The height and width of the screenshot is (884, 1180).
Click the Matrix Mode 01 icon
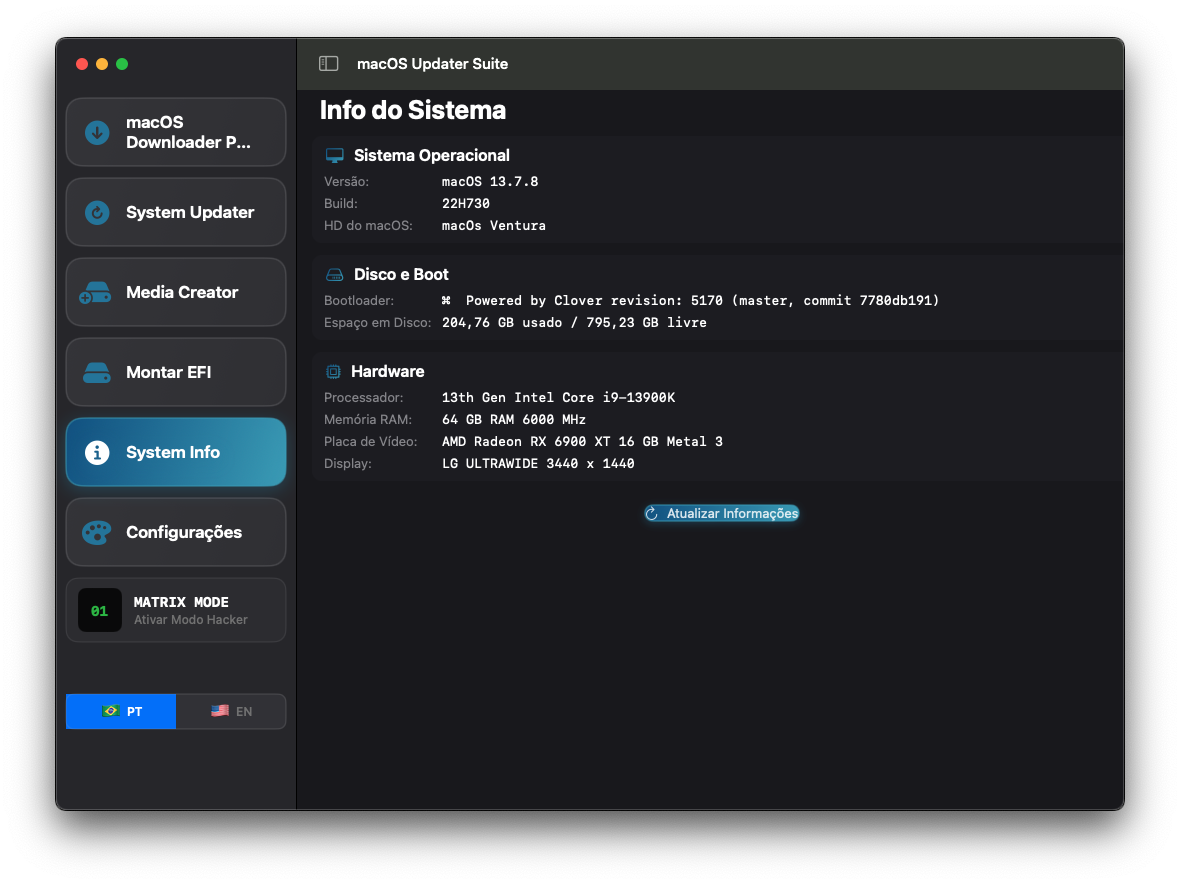click(100, 610)
